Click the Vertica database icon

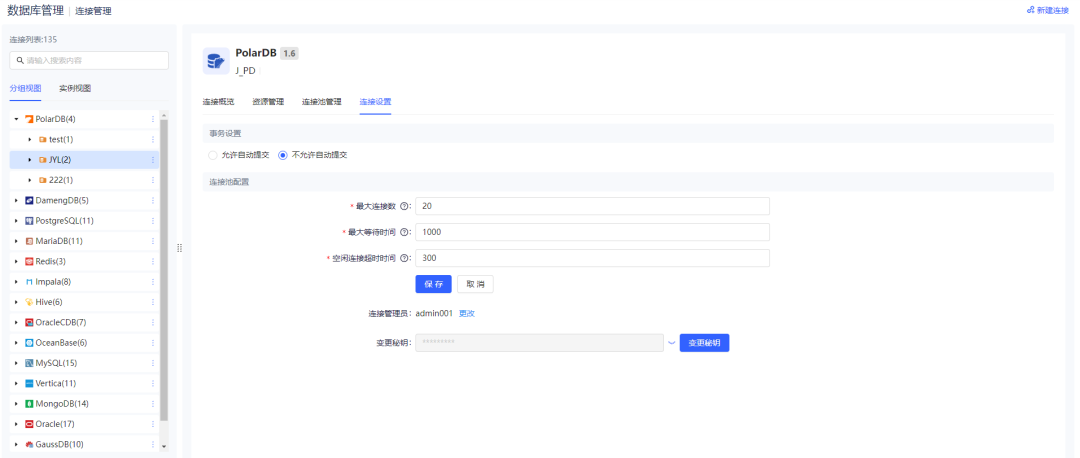tap(29, 383)
